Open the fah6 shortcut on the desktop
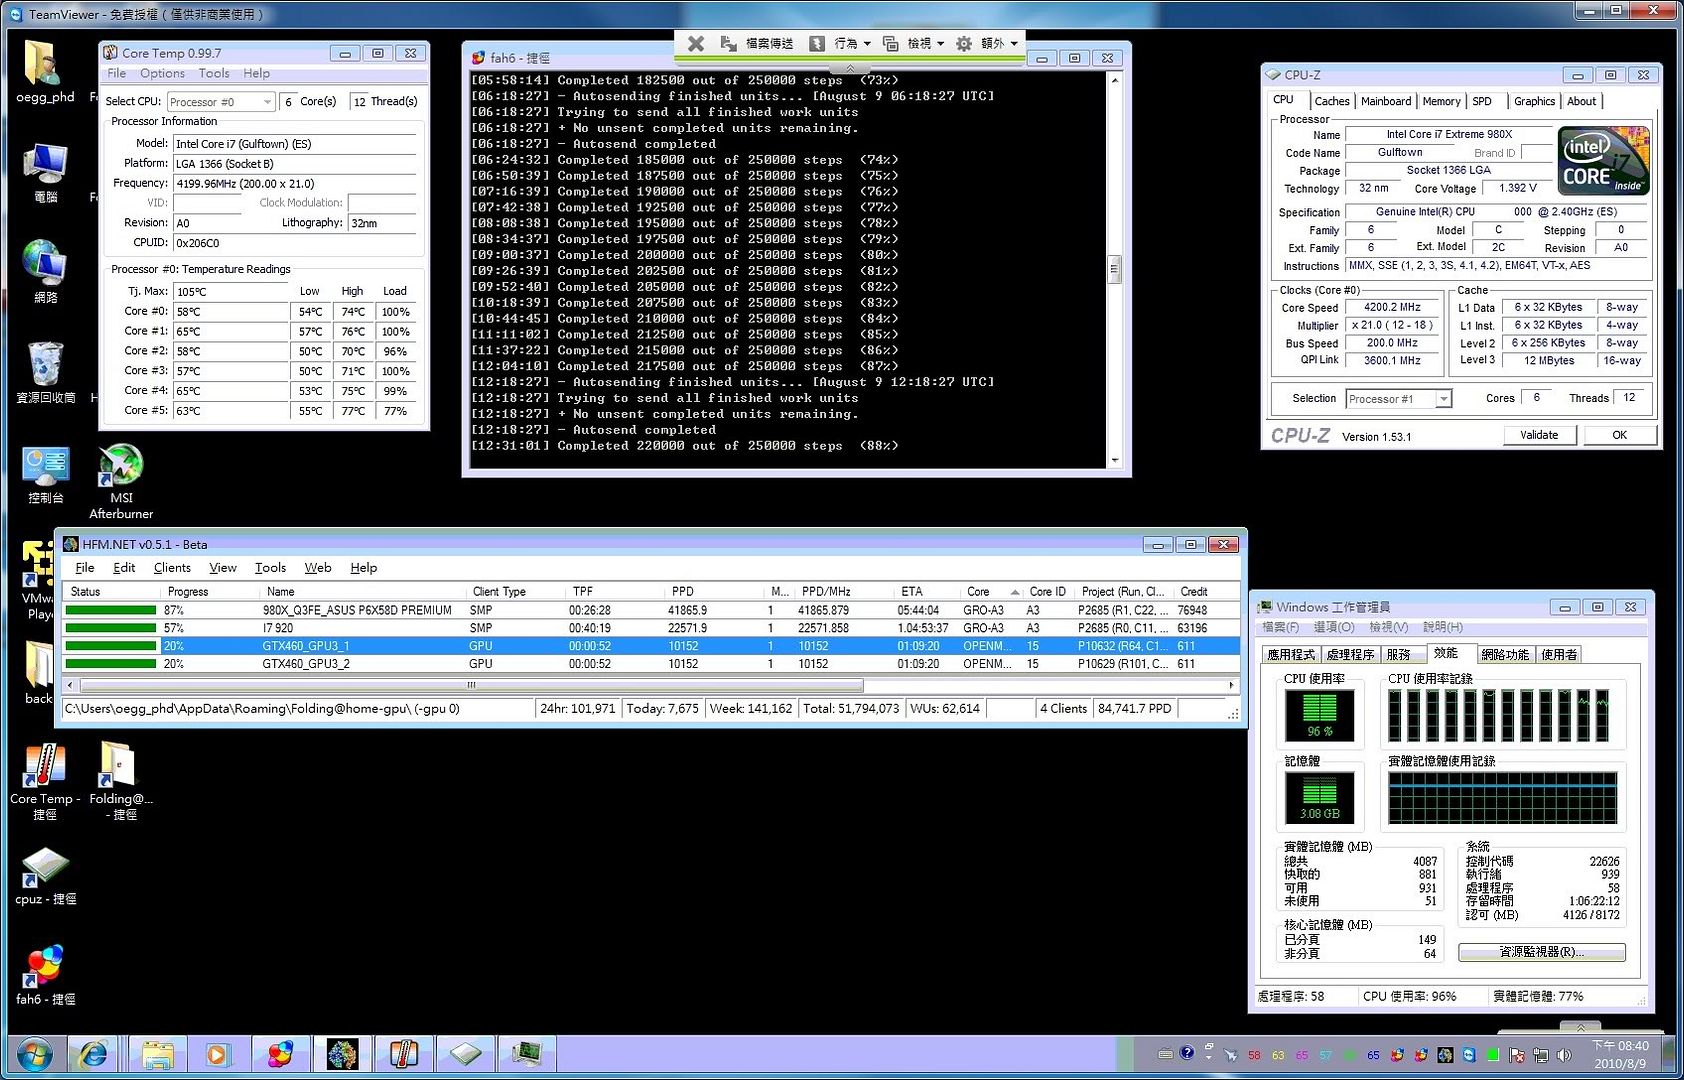The height and width of the screenshot is (1080, 1684). pyautogui.click(x=45, y=975)
